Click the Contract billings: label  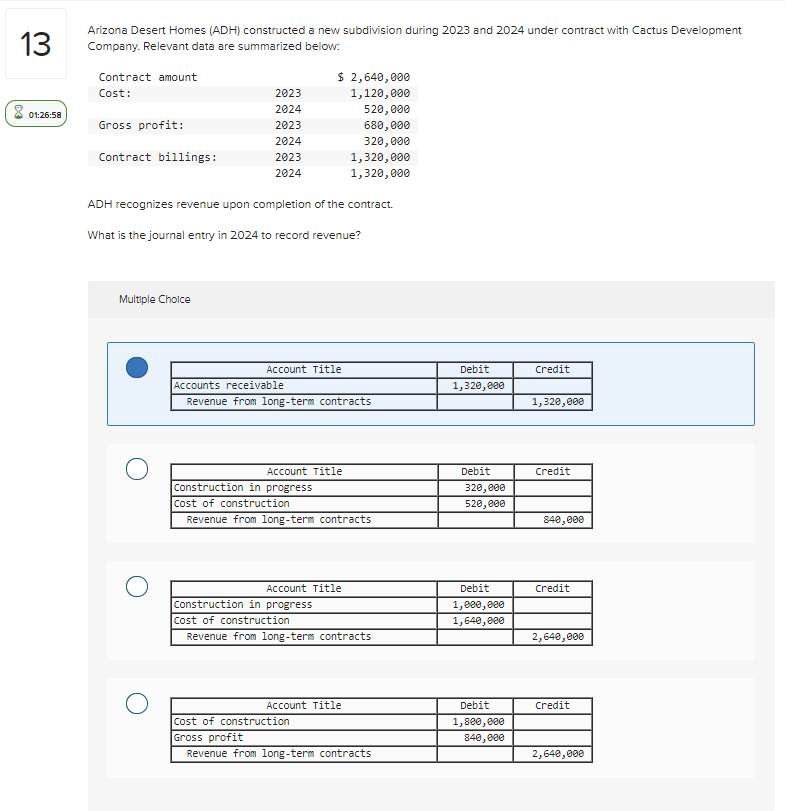158,157
